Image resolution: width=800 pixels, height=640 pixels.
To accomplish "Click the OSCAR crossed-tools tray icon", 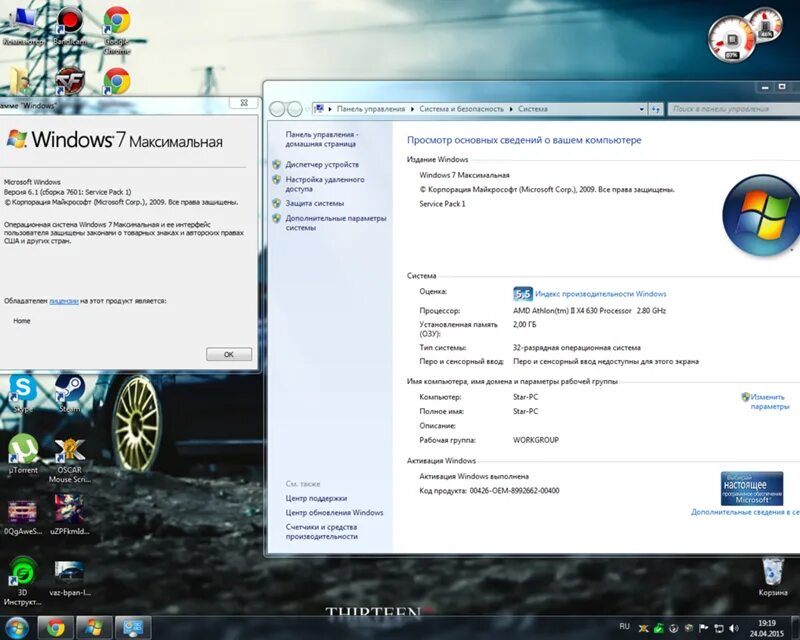I will (x=644, y=628).
